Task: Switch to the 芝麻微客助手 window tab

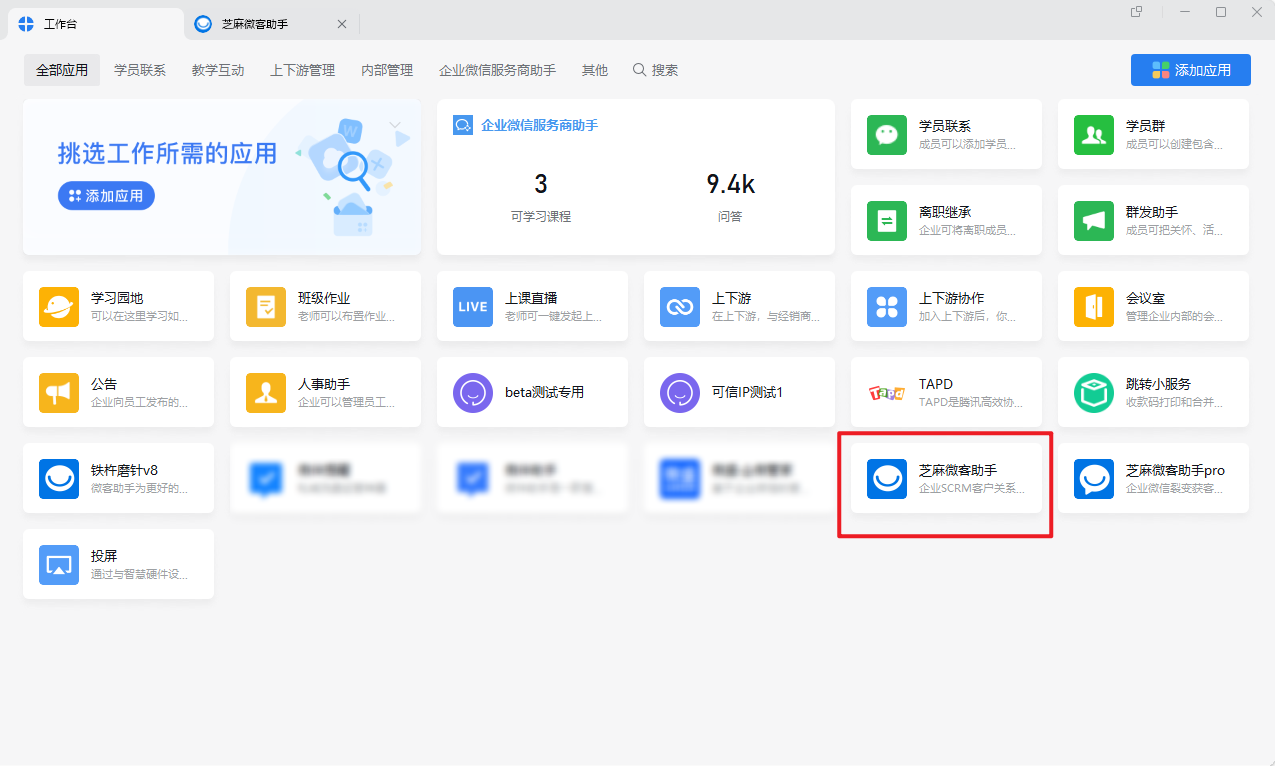Action: pos(272,24)
